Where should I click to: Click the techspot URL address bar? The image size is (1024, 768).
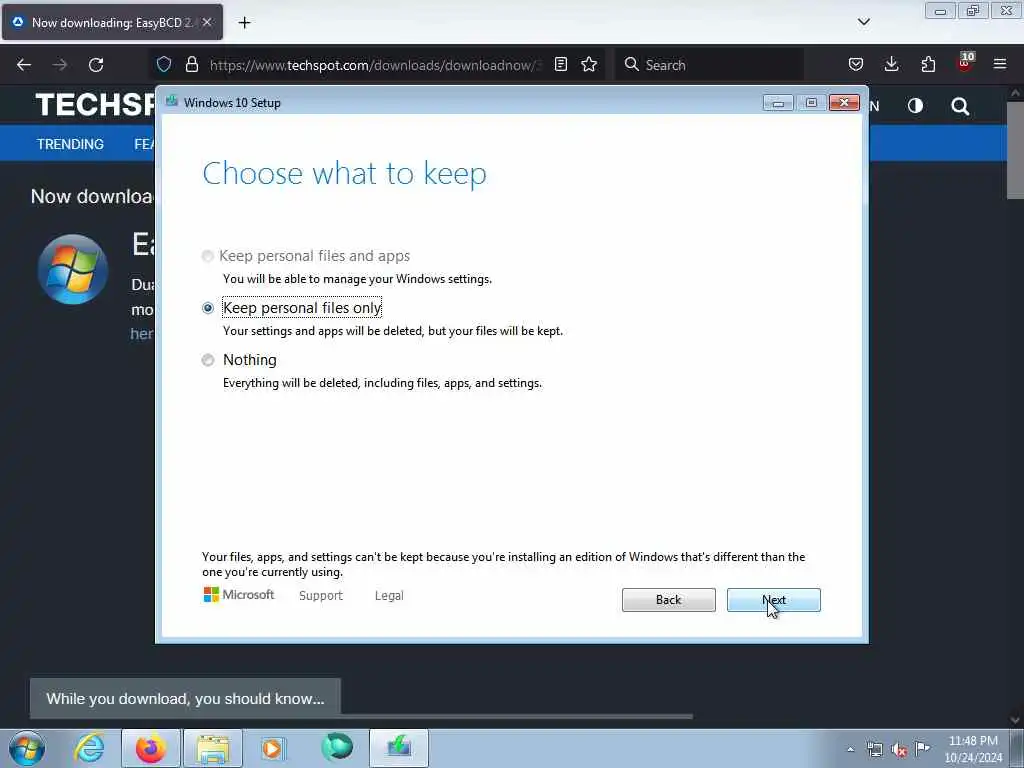376,65
